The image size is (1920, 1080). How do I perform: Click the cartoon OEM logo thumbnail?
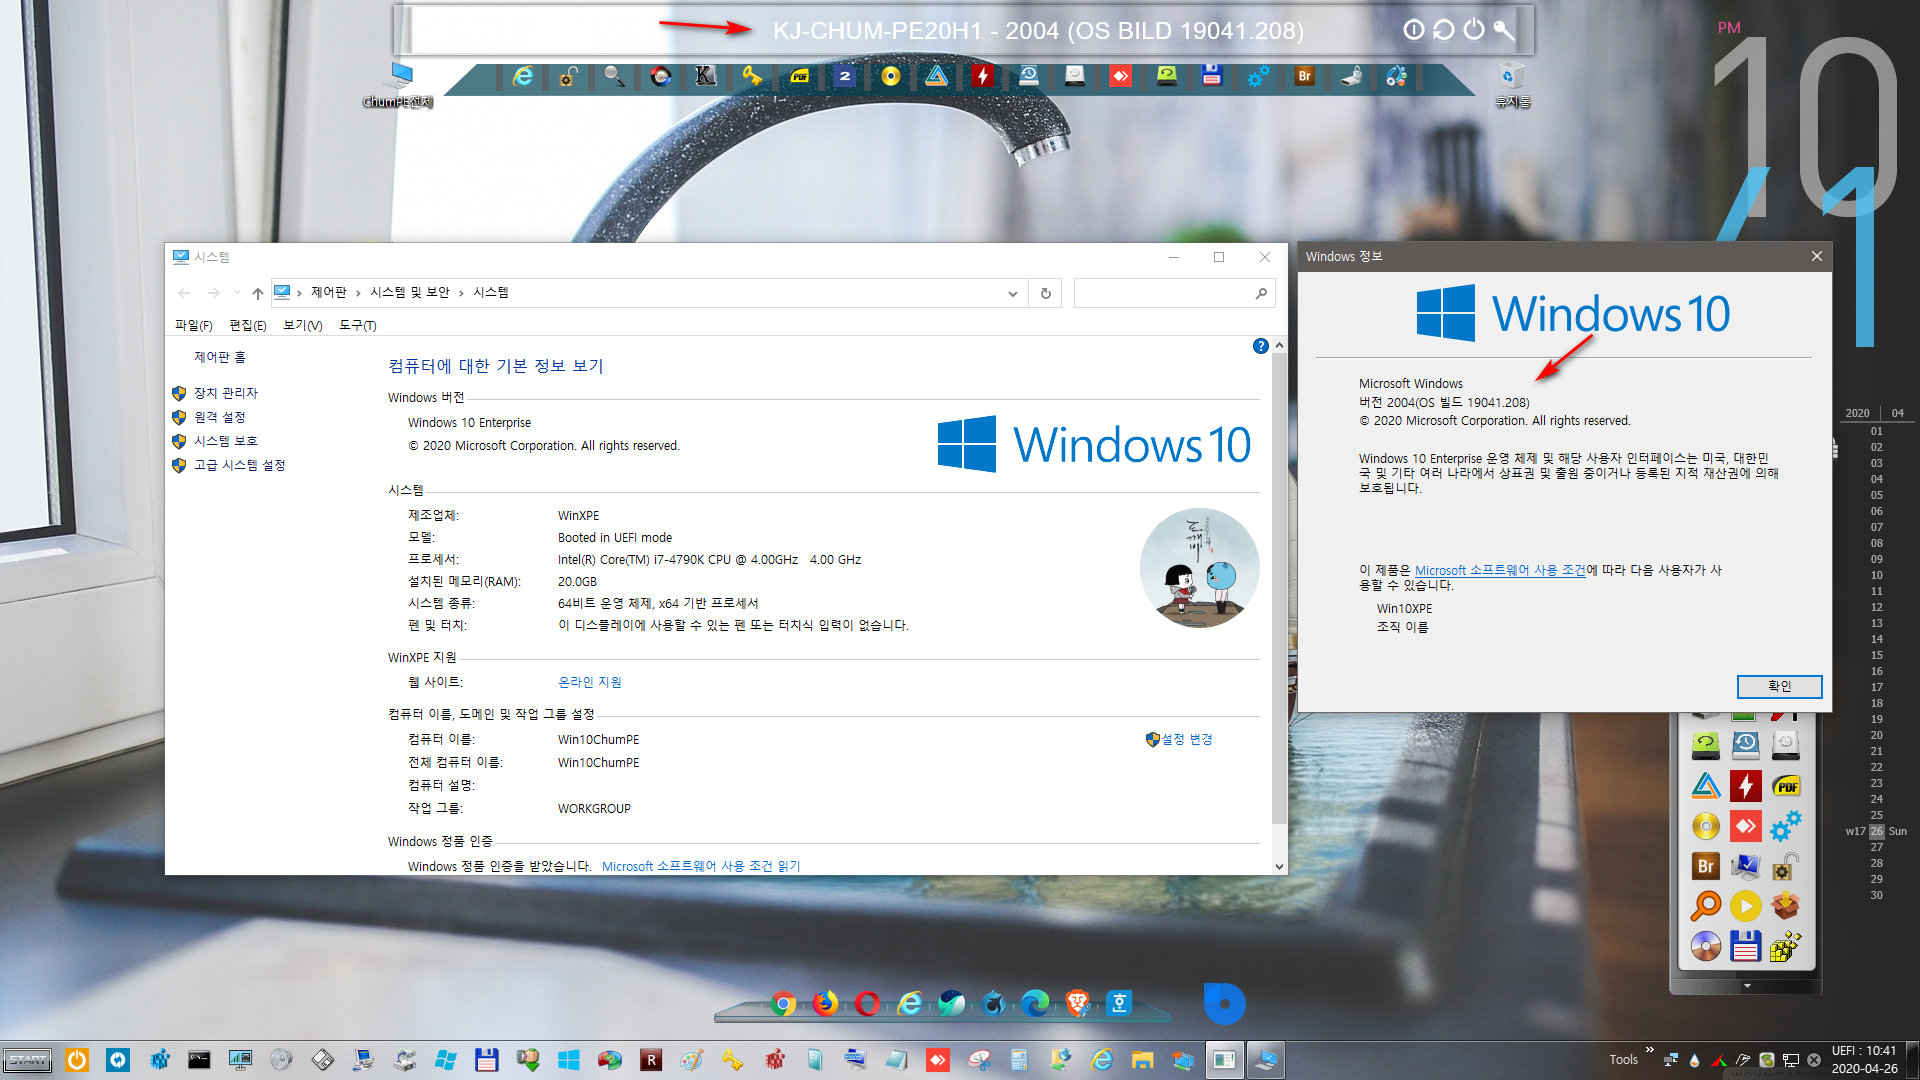pyautogui.click(x=1199, y=568)
